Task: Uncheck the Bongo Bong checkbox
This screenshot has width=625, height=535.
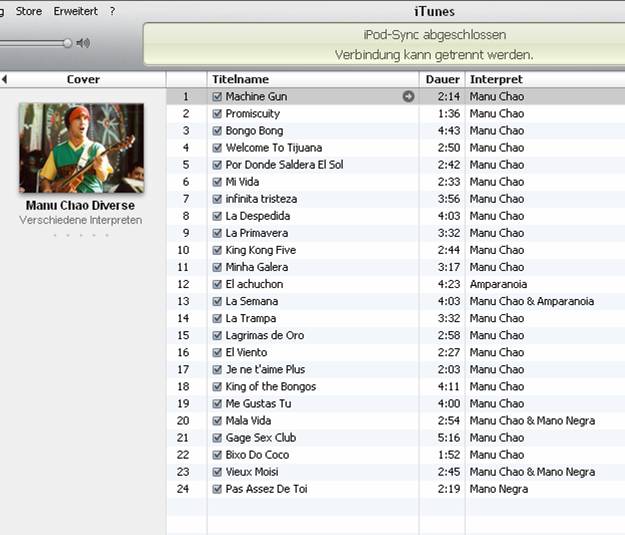Action: (217, 131)
